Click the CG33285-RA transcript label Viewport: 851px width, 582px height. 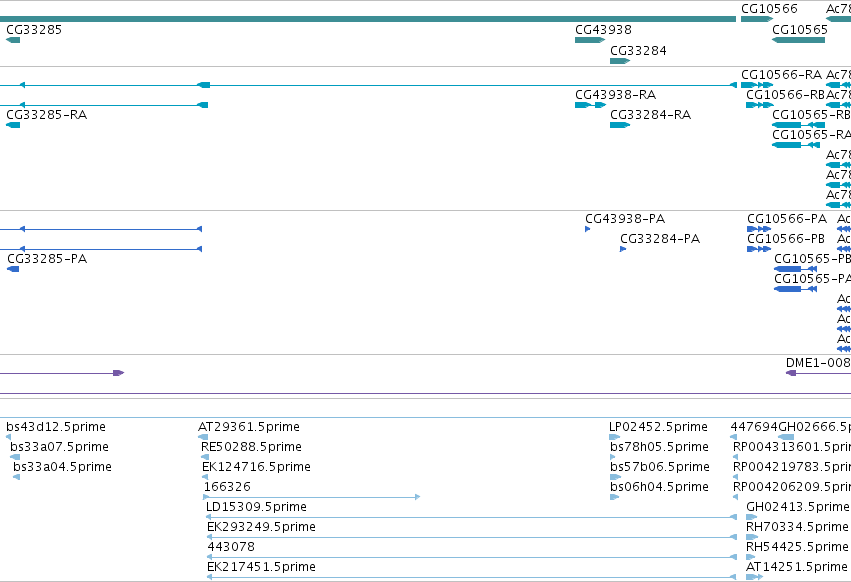click(x=47, y=115)
